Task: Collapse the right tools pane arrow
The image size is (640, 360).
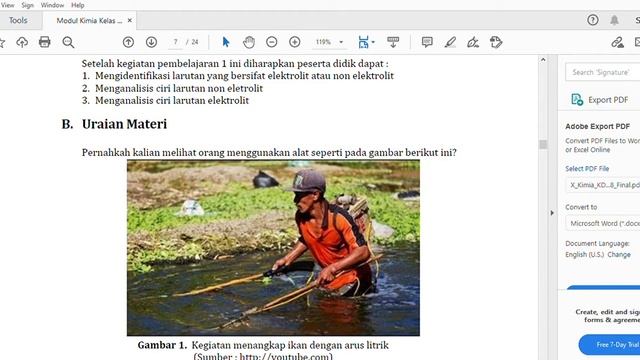Action: click(552, 213)
